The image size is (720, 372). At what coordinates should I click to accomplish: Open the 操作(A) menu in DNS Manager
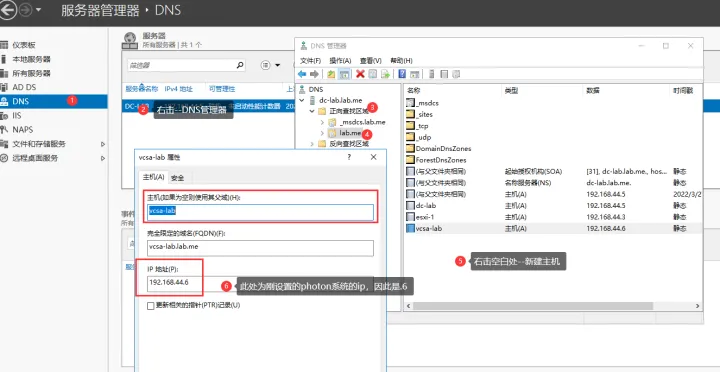point(340,61)
